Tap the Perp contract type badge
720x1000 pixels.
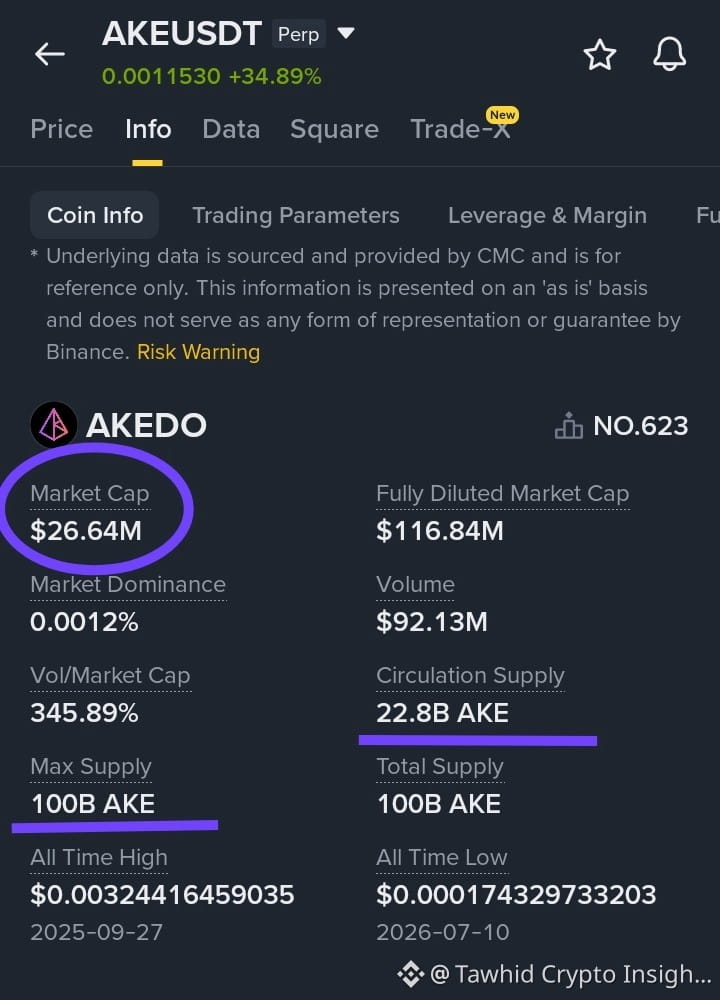298,34
